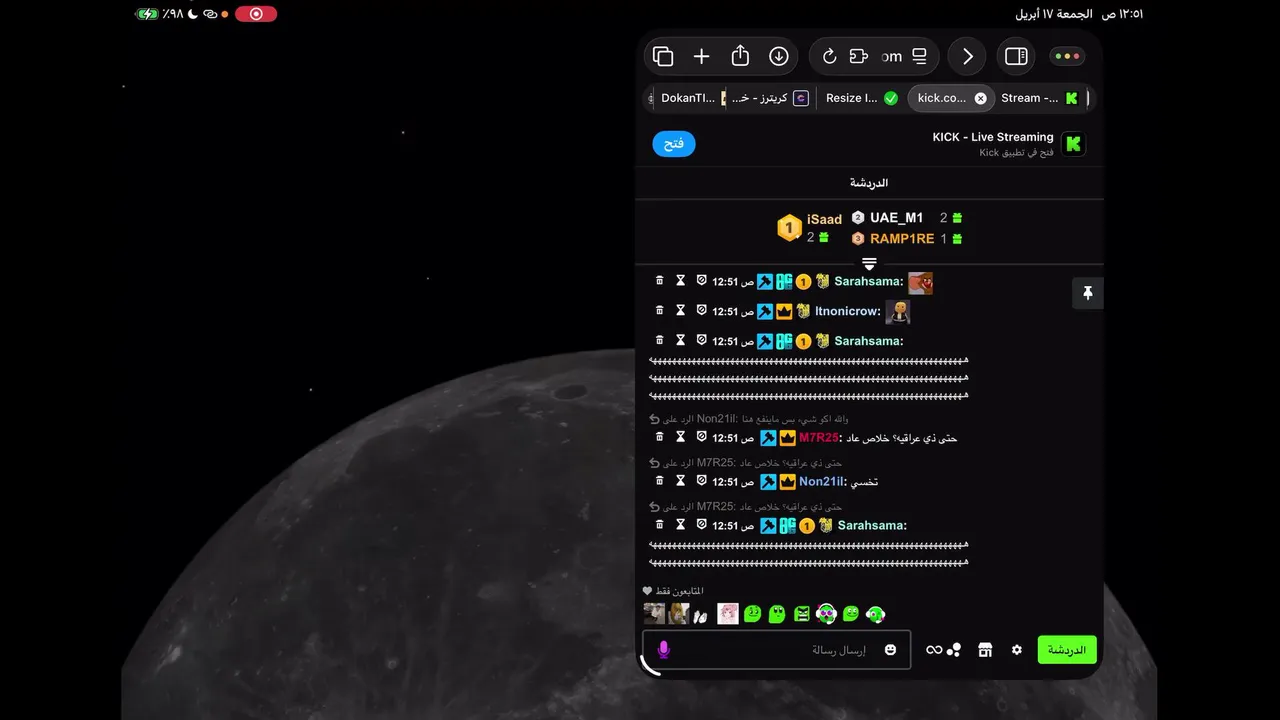Click the pin icon beside chat
The height and width of the screenshot is (720, 1280).
pos(1087,293)
